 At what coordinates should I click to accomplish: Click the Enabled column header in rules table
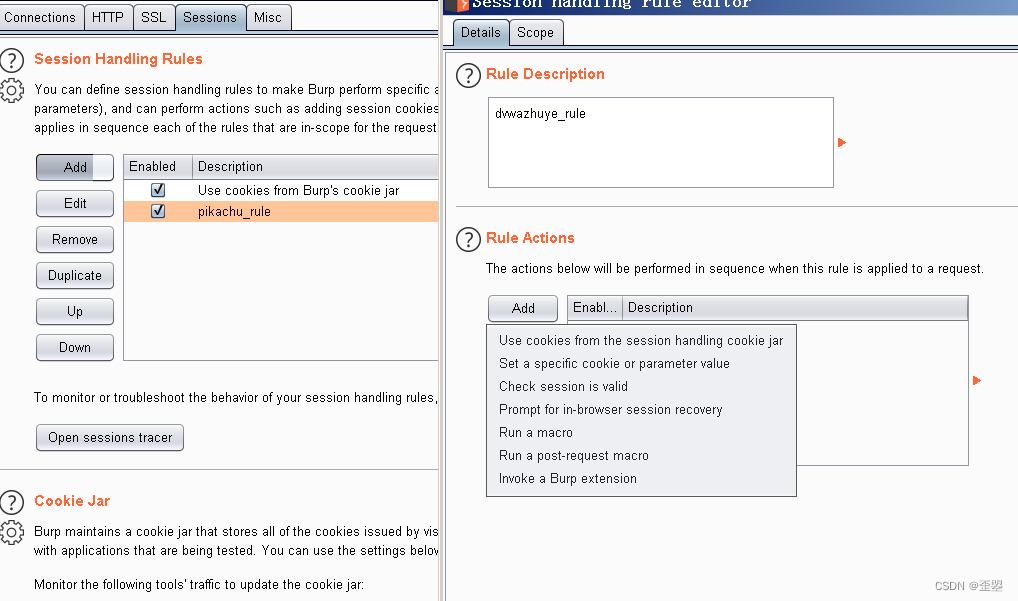(158, 167)
